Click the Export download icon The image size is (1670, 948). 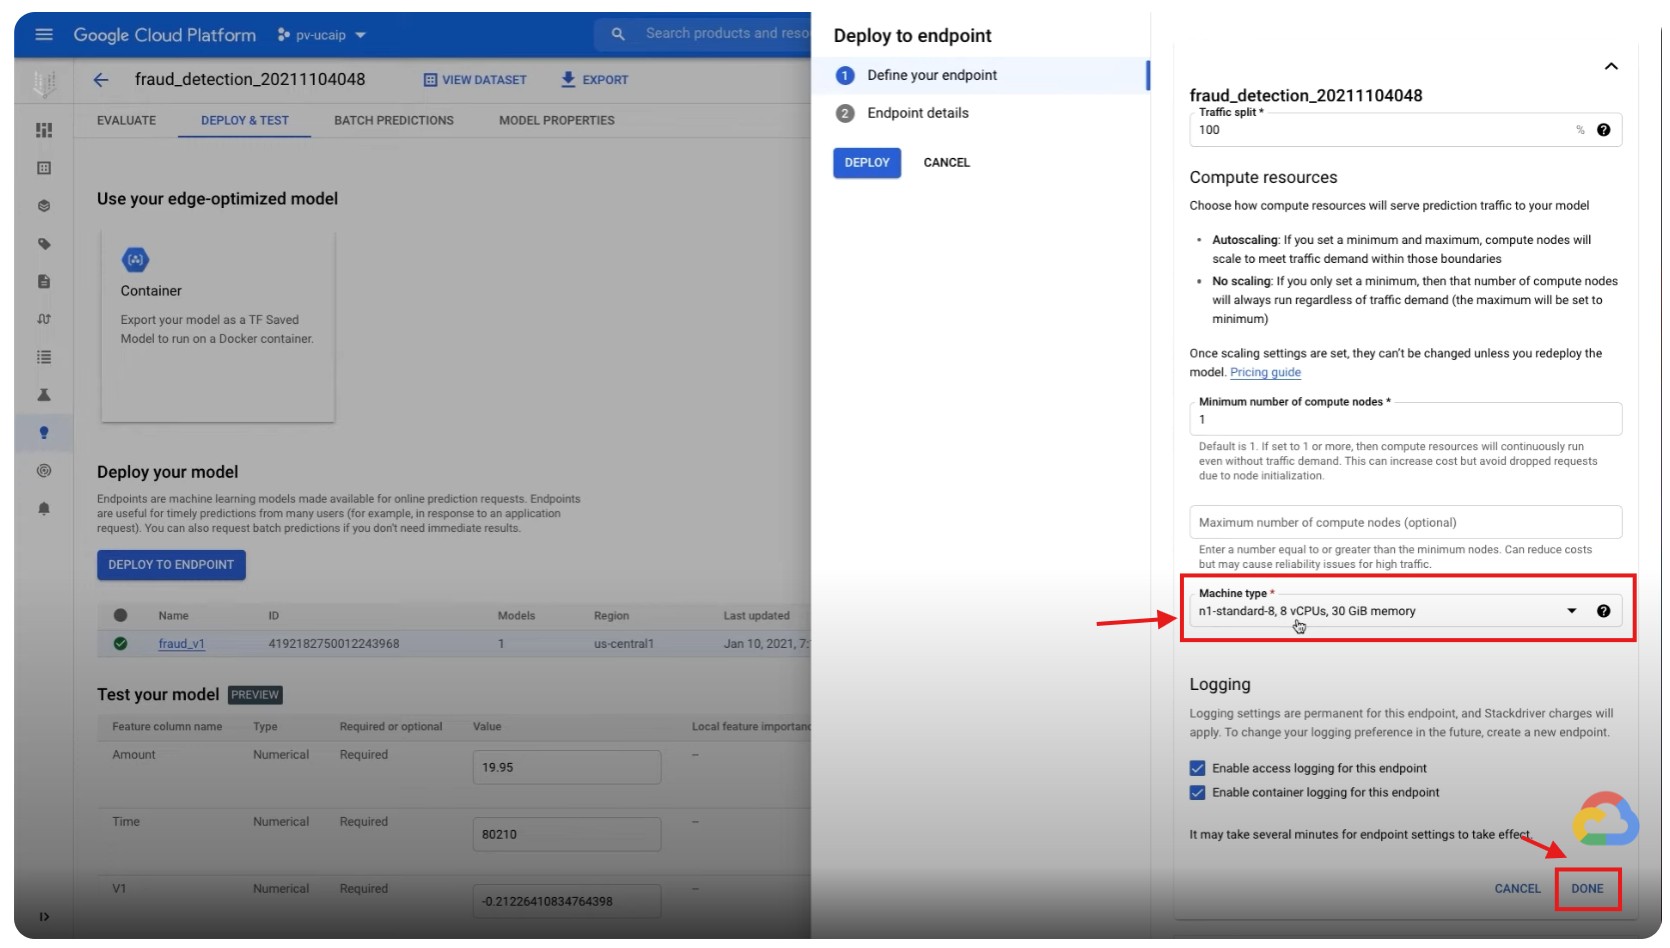click(568, 80)
